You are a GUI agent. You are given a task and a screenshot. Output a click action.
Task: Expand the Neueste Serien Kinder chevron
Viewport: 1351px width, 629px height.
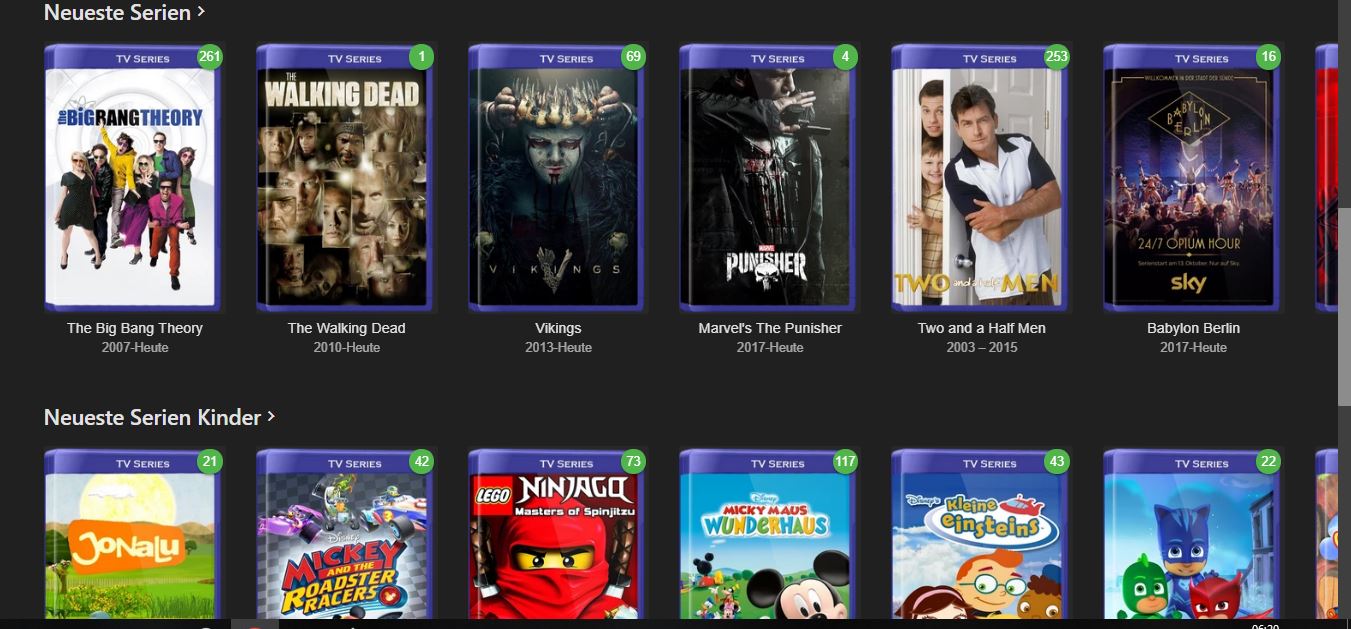[272, 416]
